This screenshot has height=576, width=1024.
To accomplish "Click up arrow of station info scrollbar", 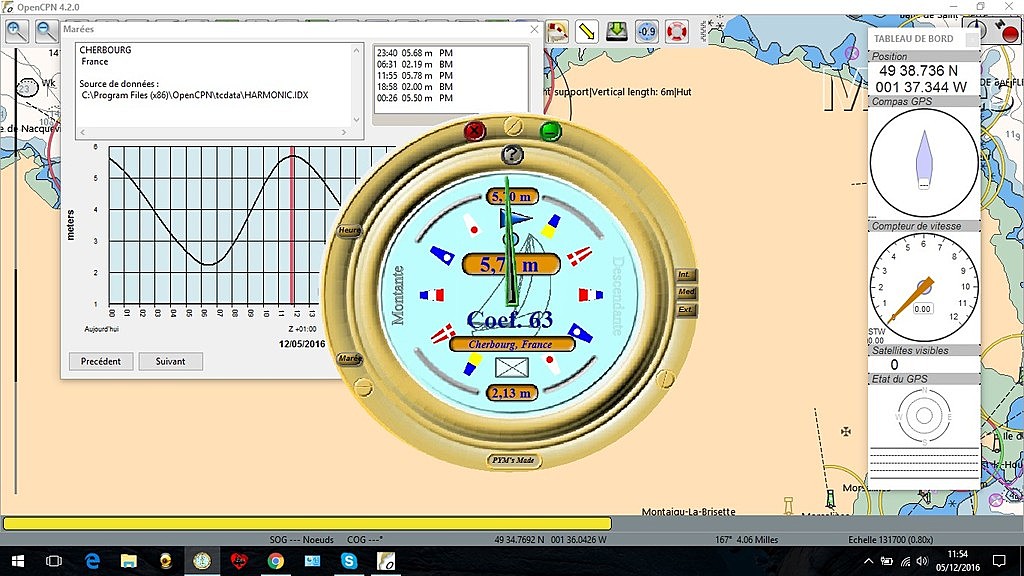I will 357,50.
